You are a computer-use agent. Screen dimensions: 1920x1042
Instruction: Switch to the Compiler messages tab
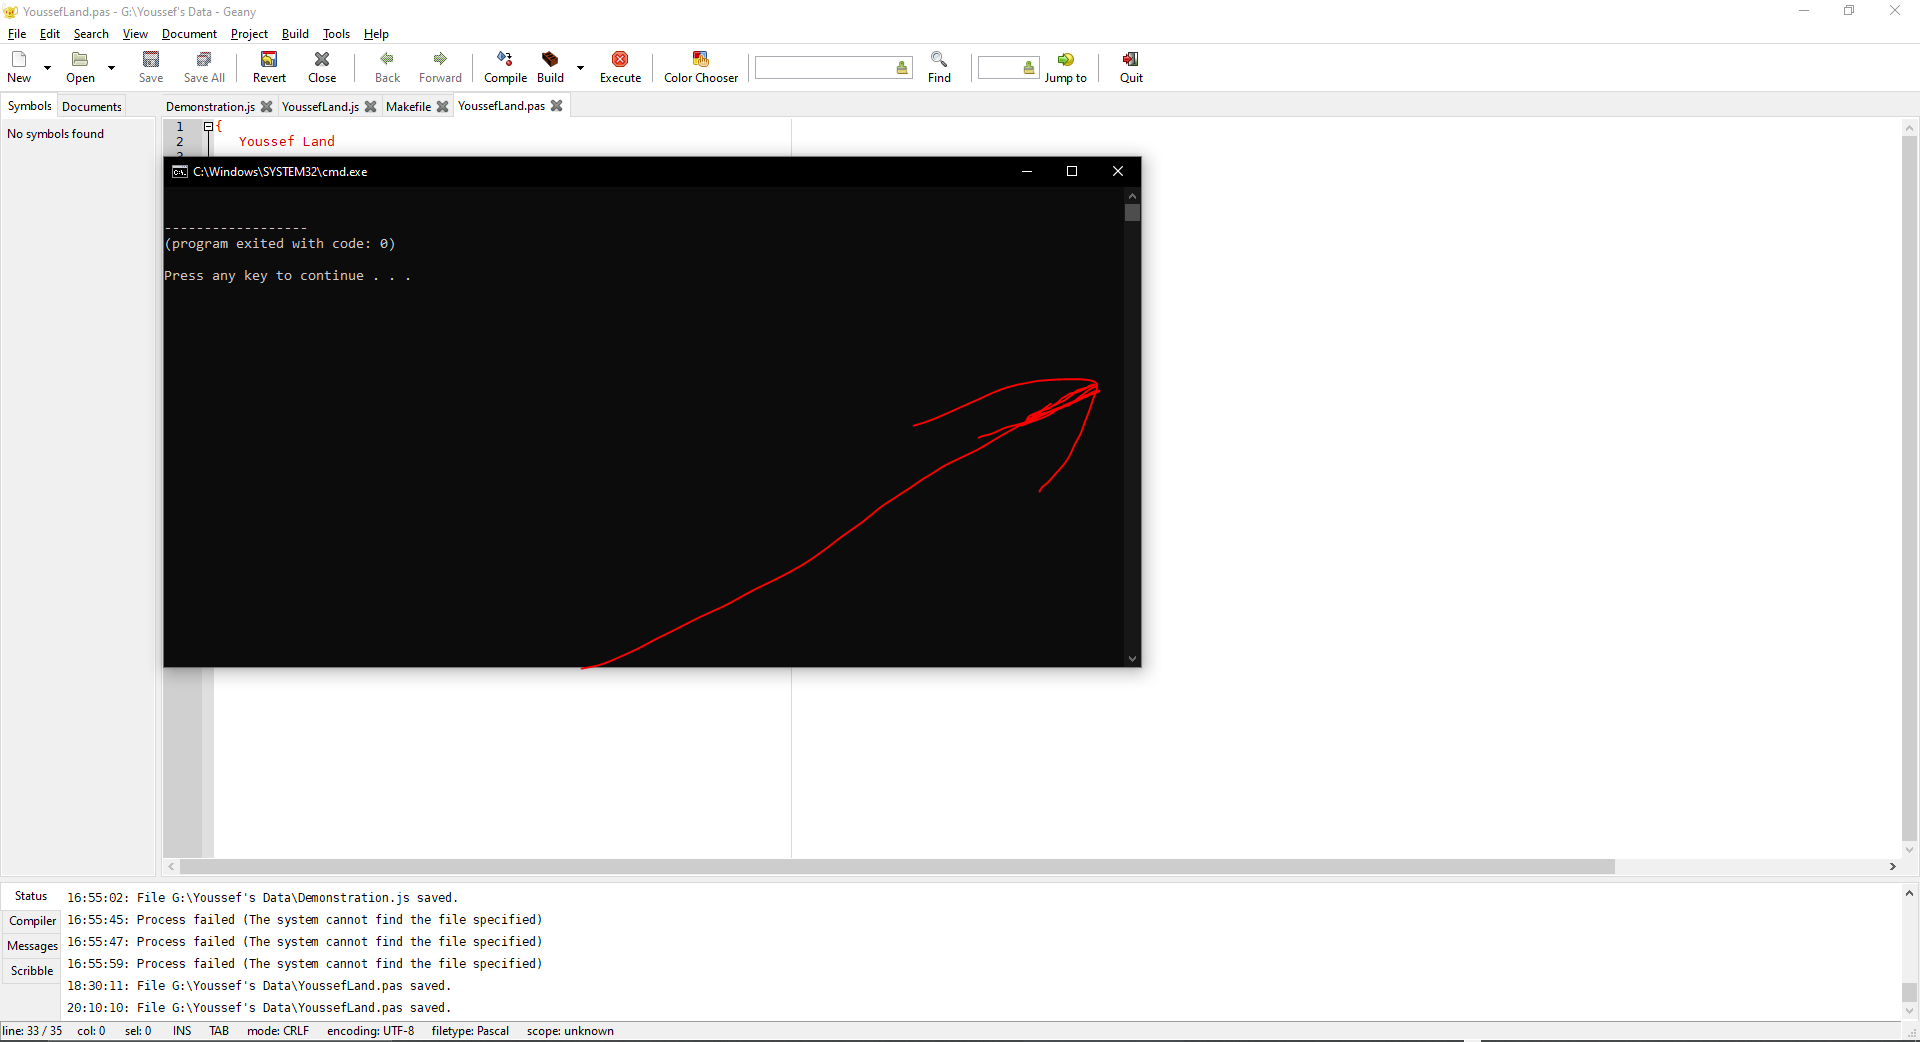[x=32, y=921]
